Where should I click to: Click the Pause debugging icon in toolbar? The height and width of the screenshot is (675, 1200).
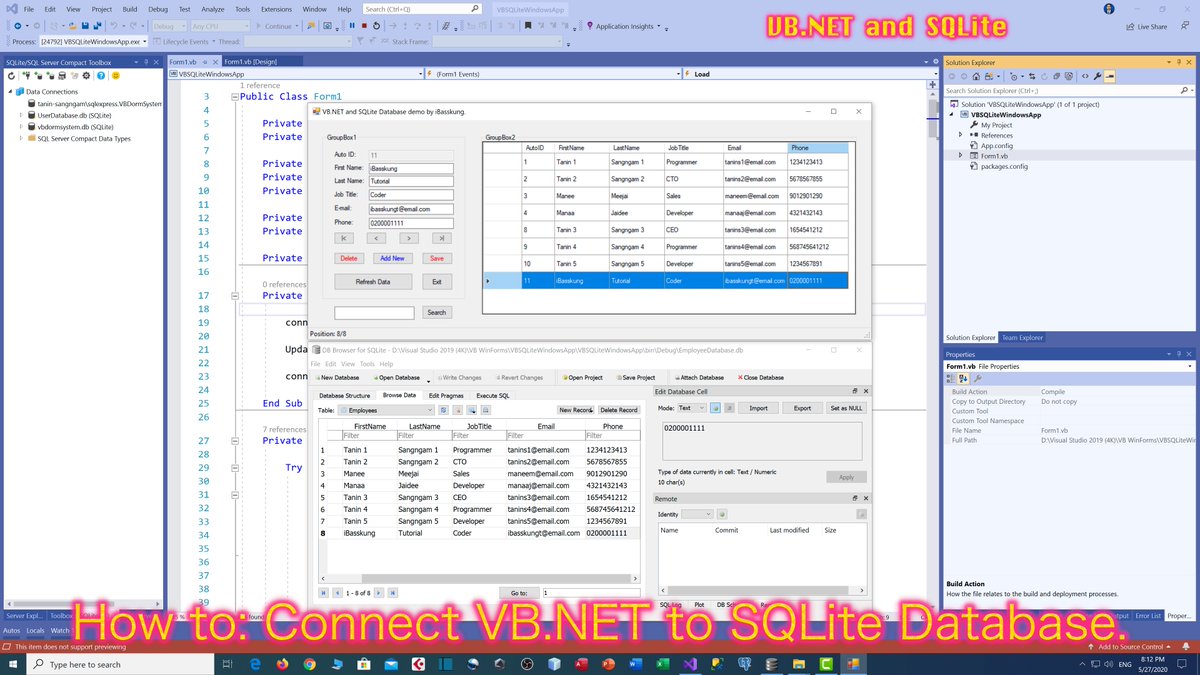tap(351, 26)
